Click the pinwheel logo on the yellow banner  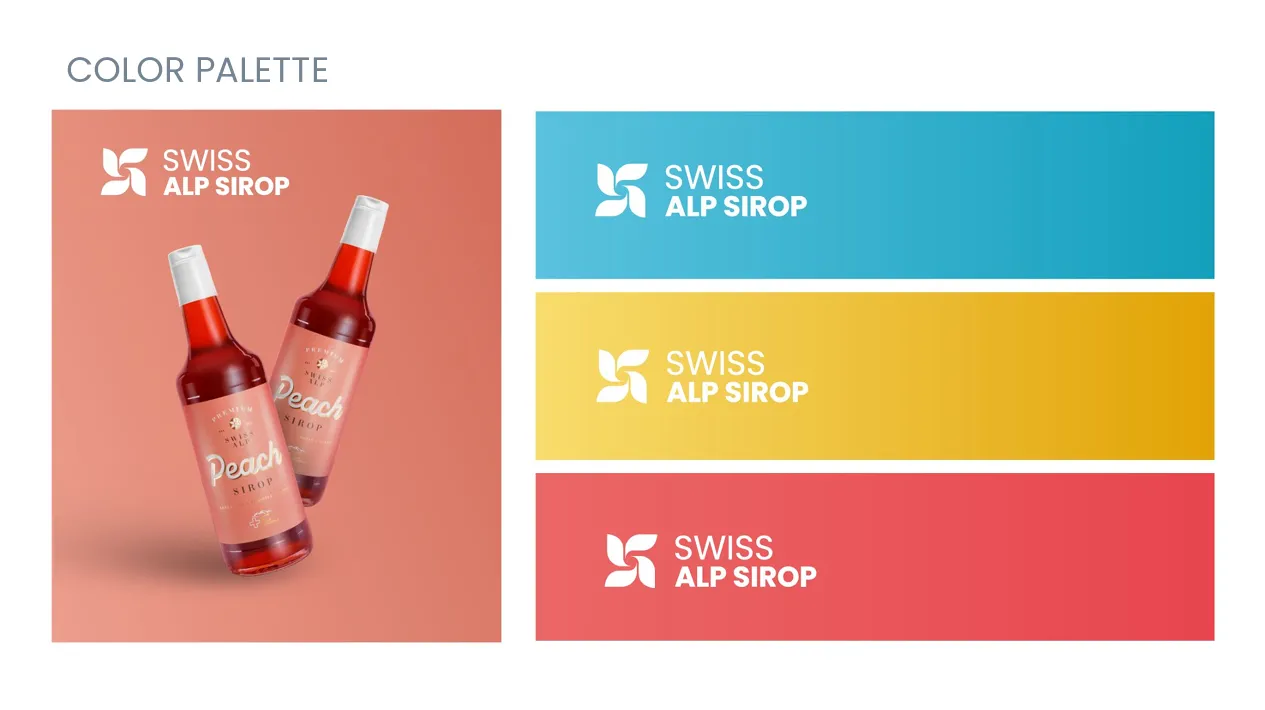tap(622, 376)
